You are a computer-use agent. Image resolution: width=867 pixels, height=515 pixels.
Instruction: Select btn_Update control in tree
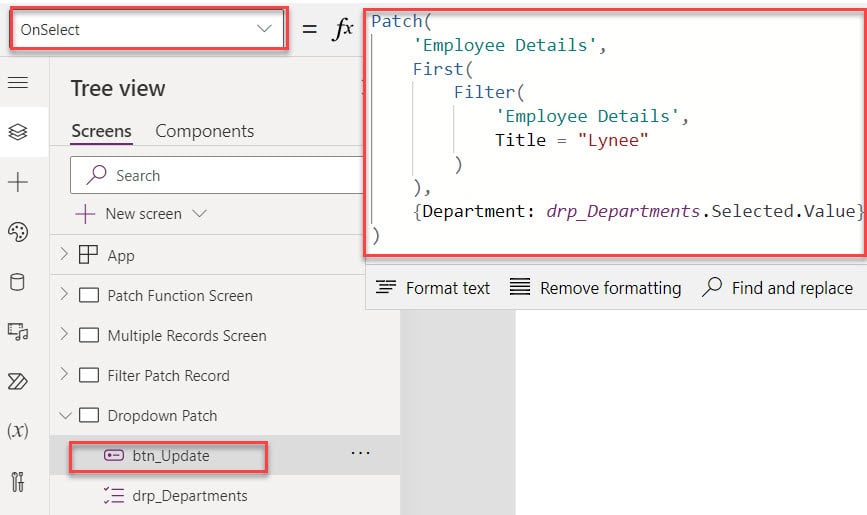(x=171, y=456)
